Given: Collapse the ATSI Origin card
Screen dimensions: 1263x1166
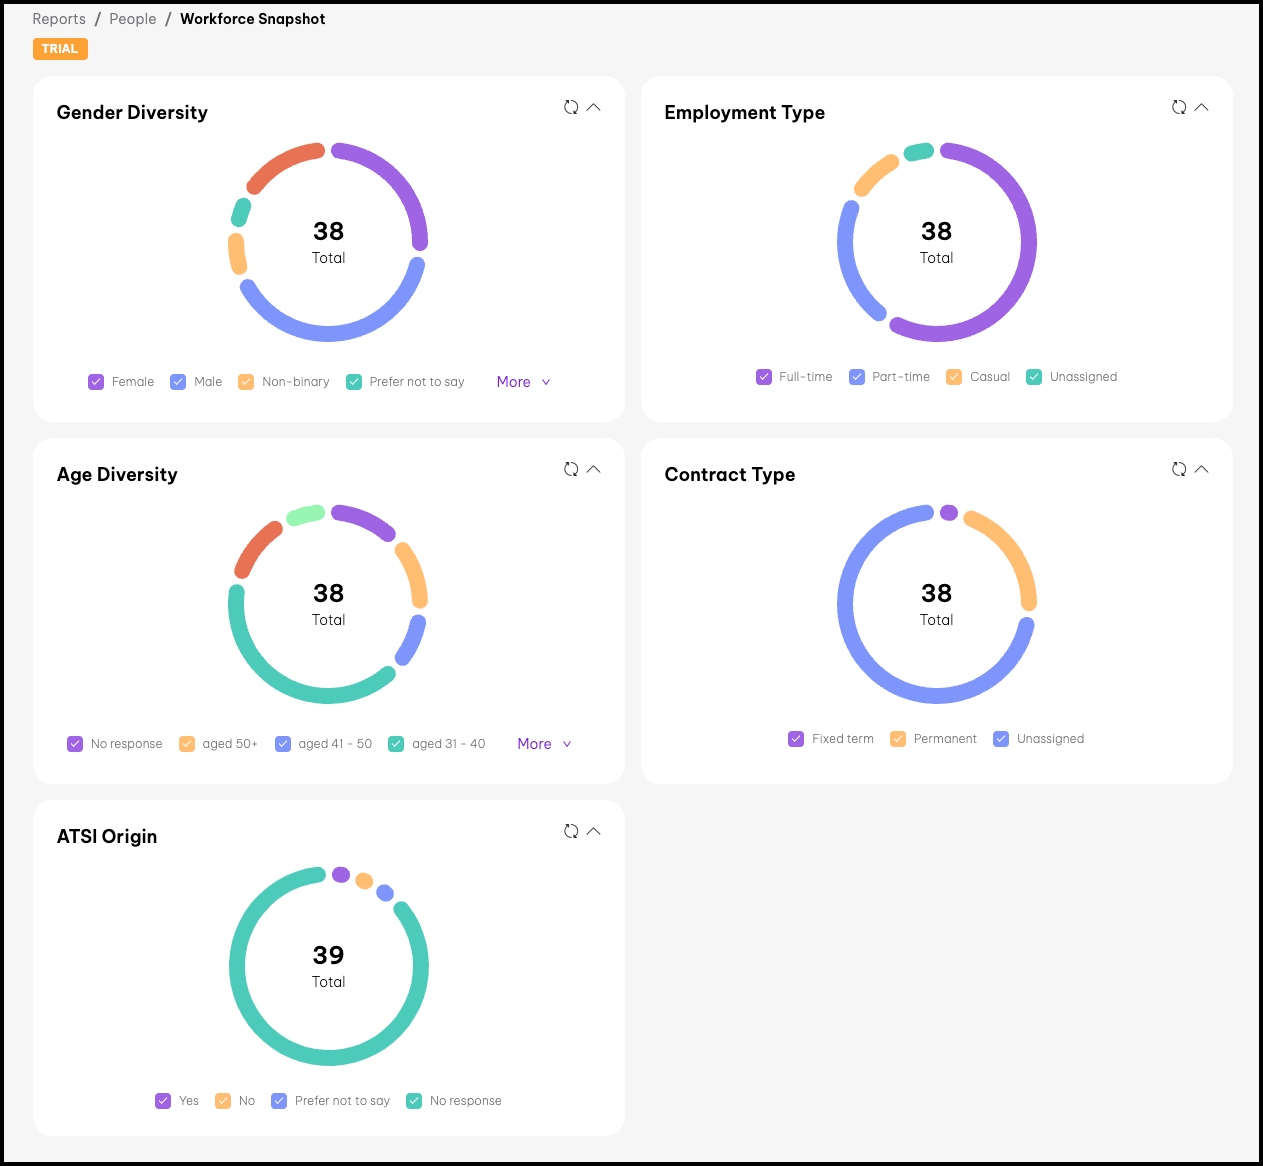Looking at the screenshot, I should coord(594,831).
